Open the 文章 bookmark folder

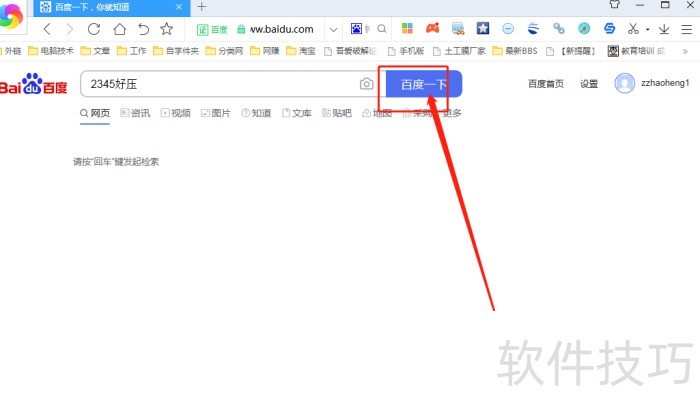[96, 51]
